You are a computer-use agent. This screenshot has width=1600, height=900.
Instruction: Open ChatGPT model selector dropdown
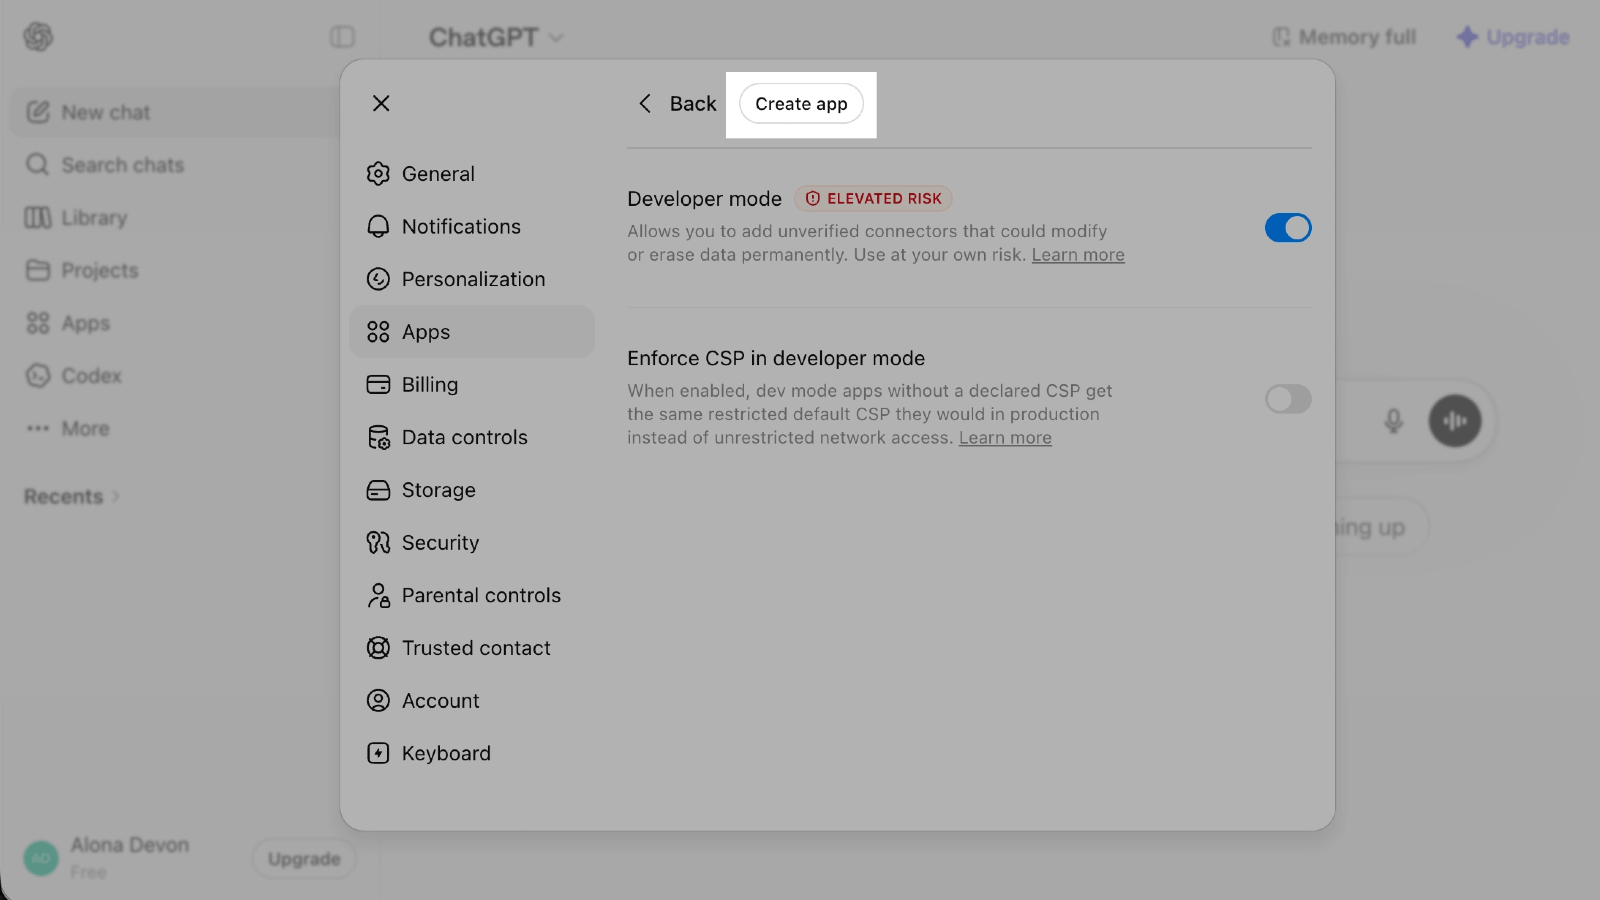point(496,37)
